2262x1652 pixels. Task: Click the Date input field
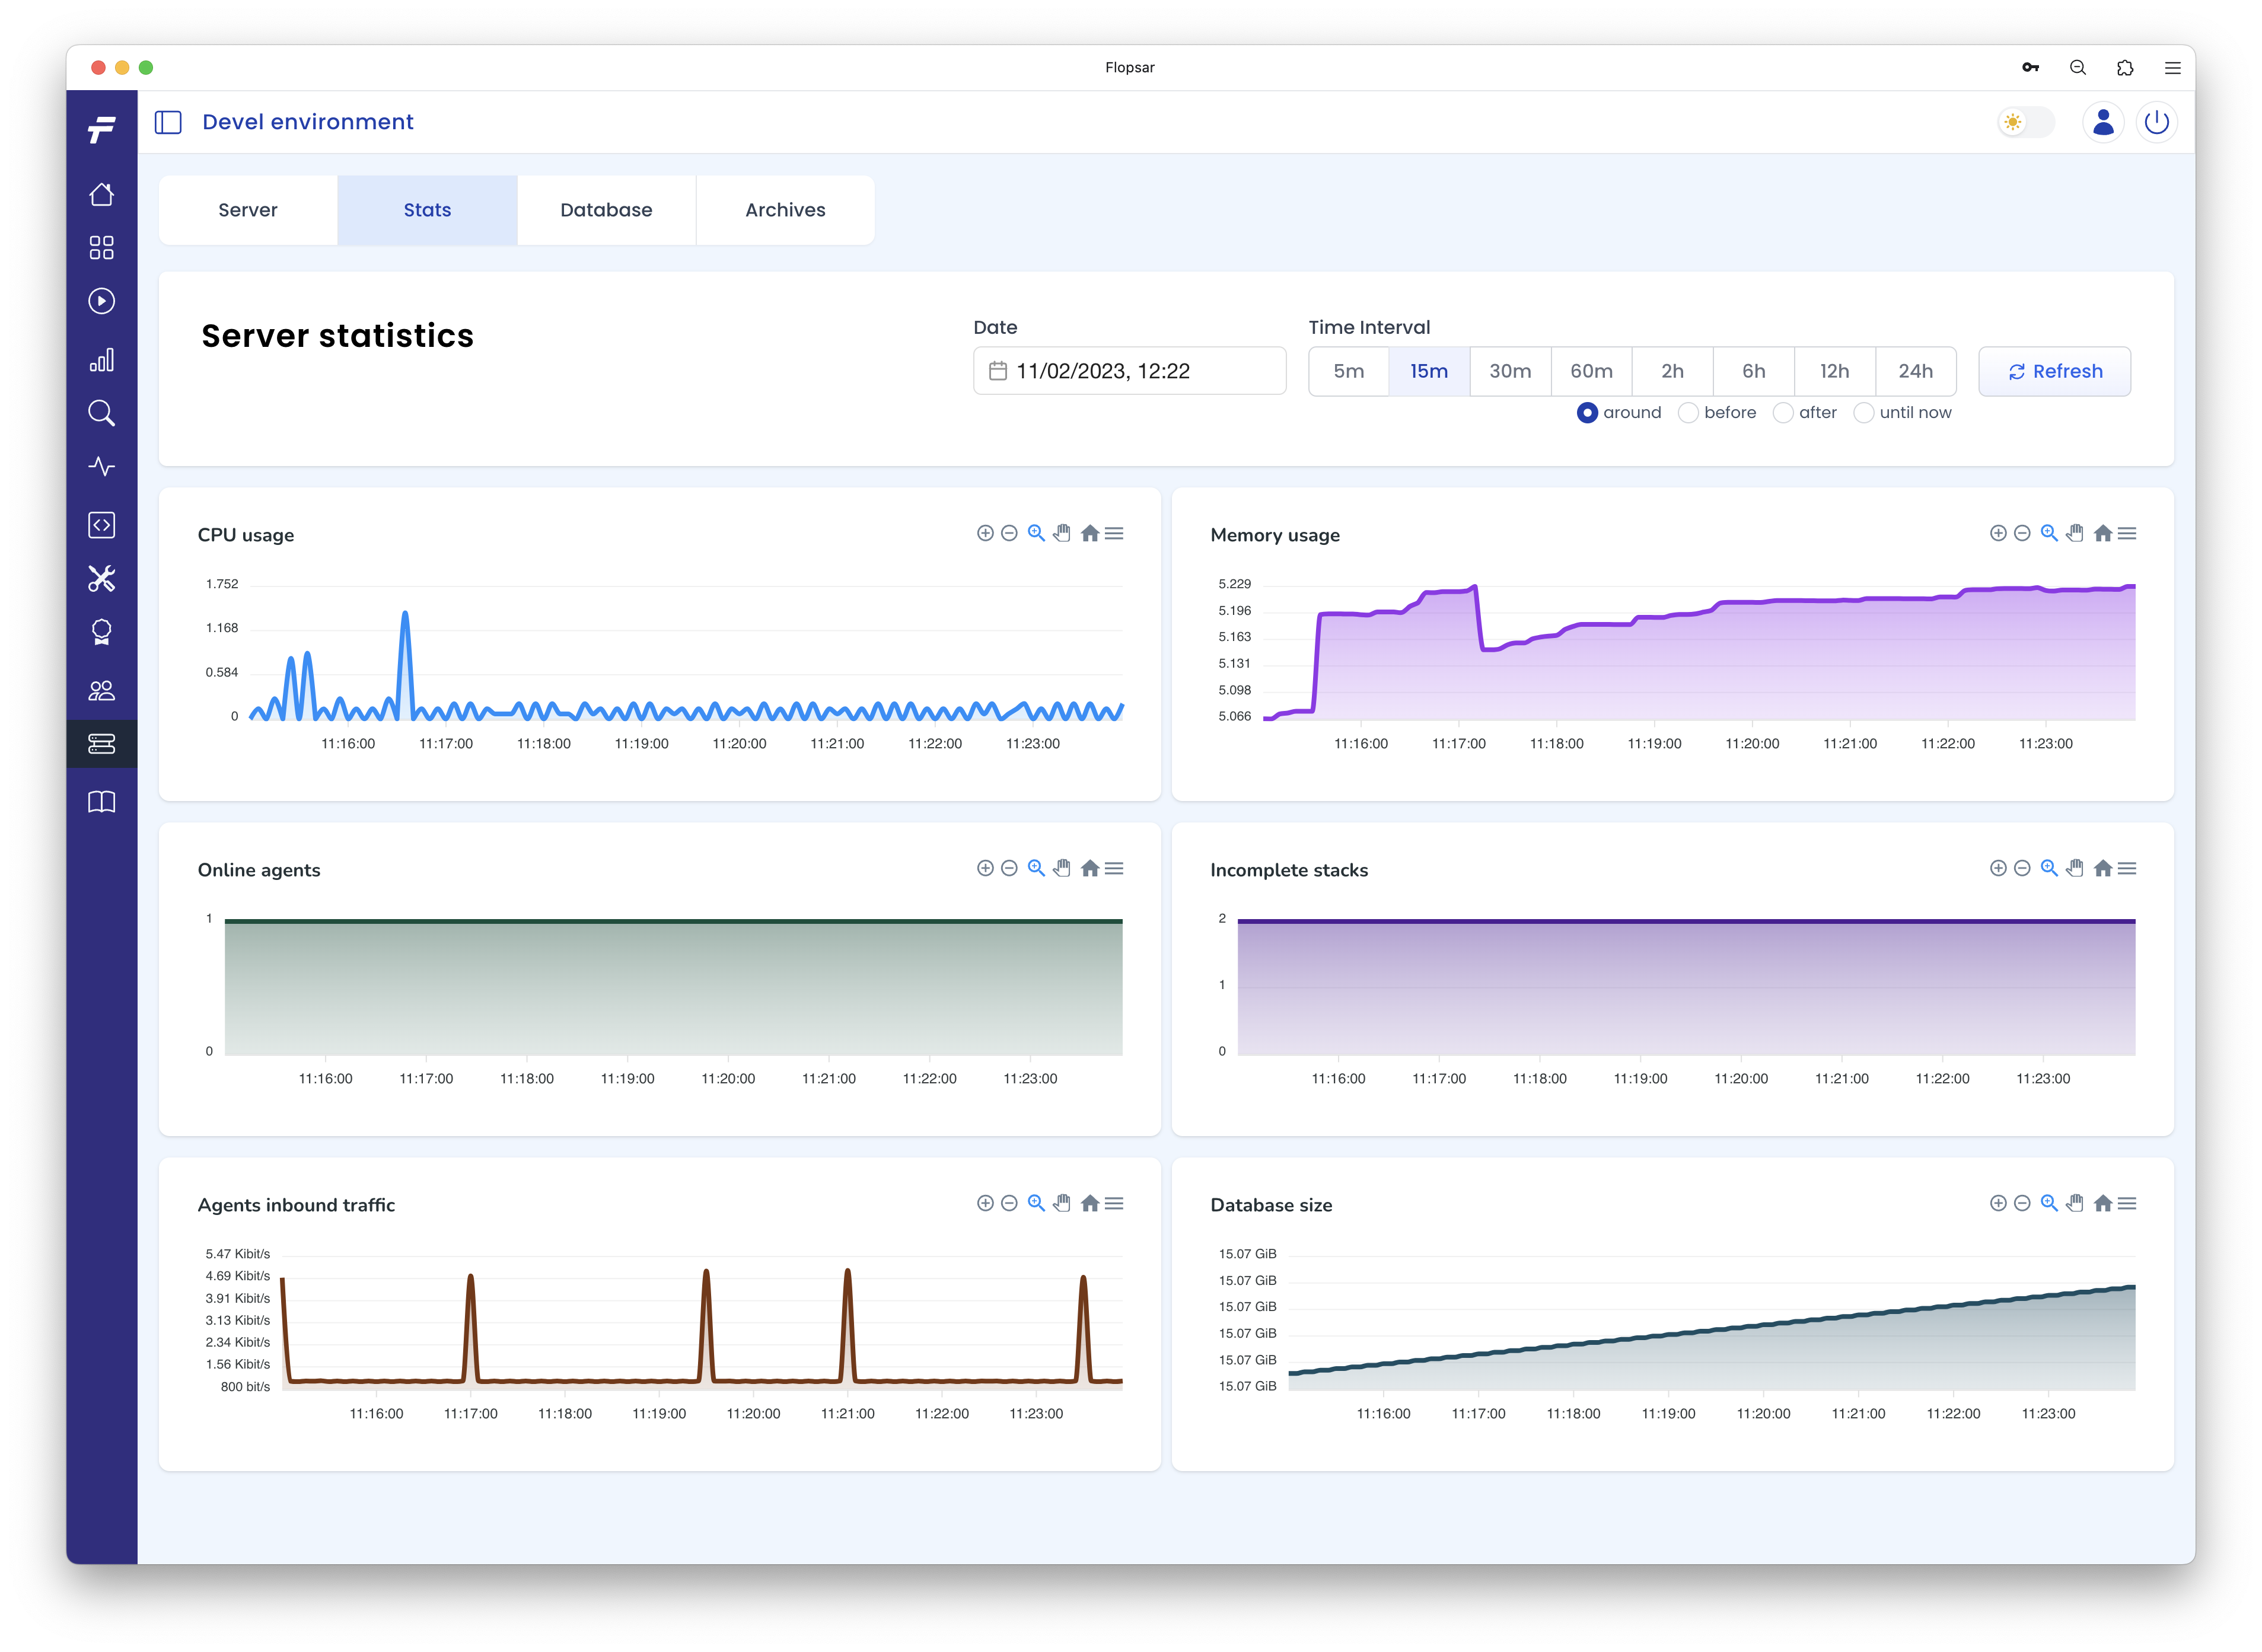pyautogui.click(x=1129, y=371)
